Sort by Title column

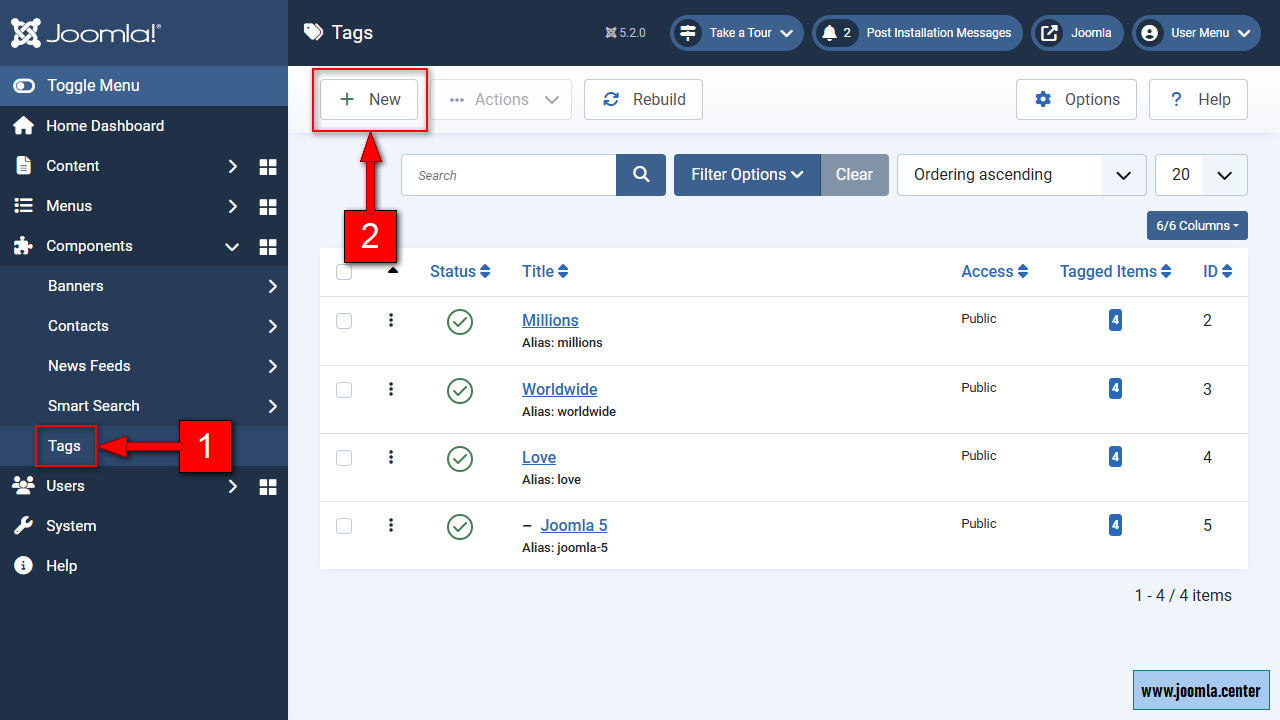[545, 271]
